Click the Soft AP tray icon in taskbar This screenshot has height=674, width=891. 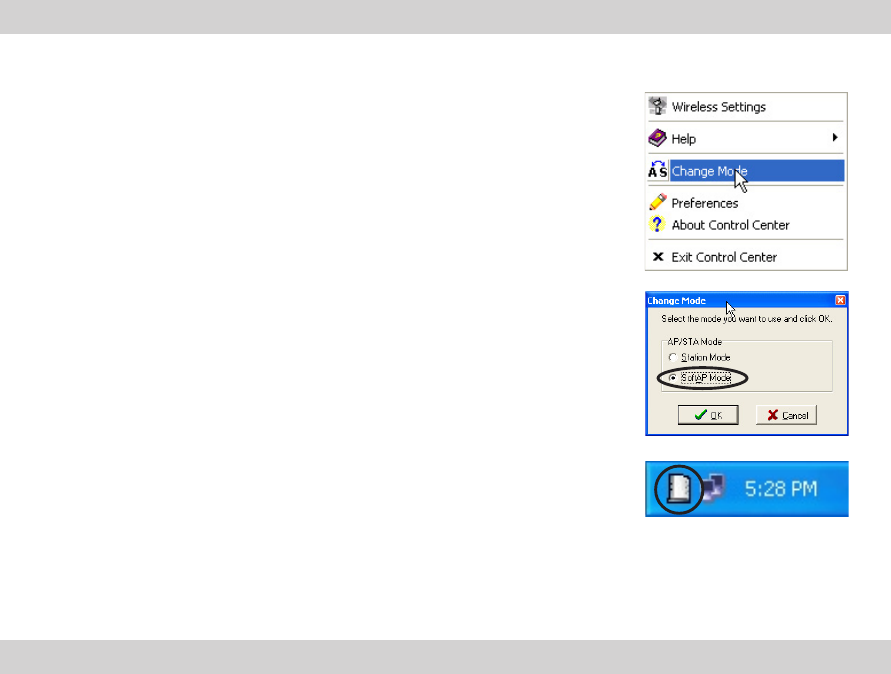tap(679, 489)
